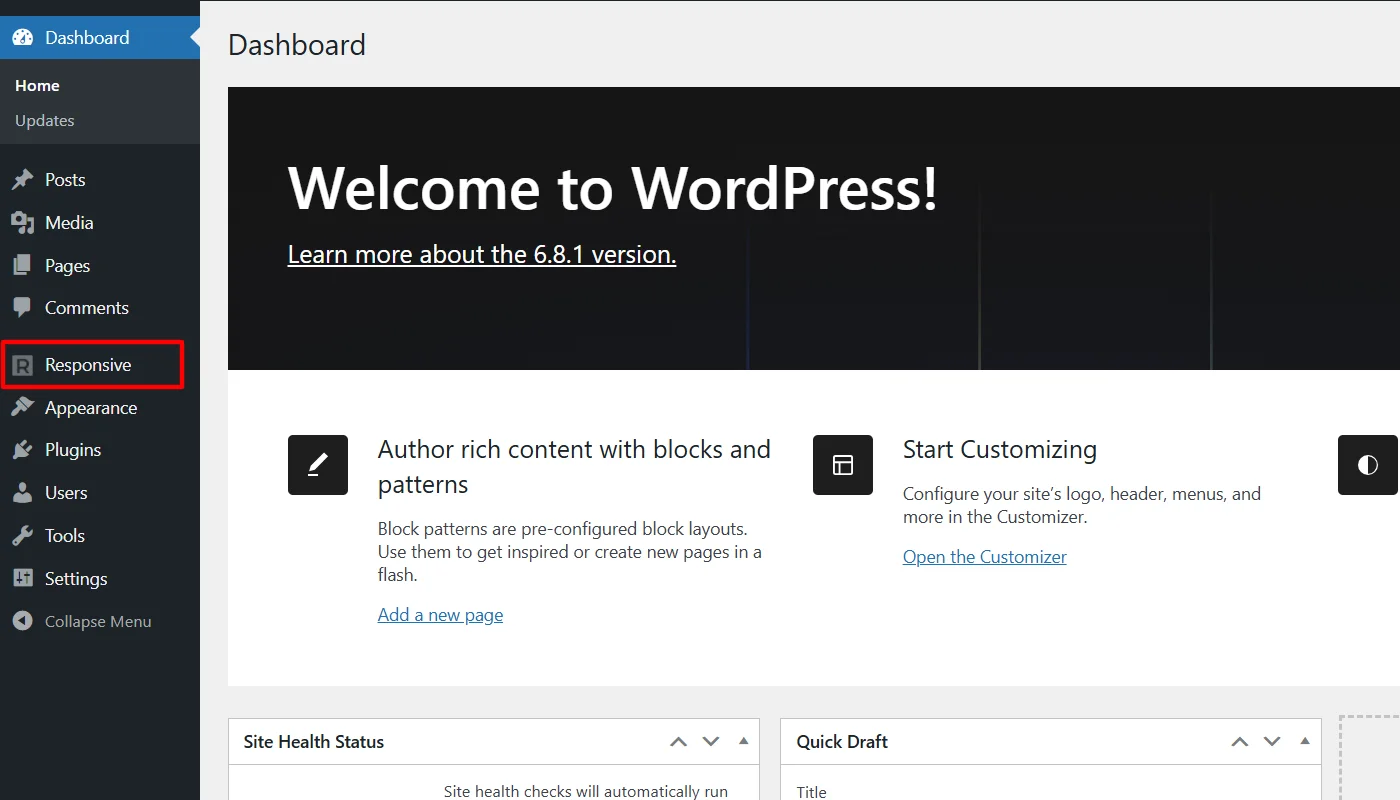Click the 'Start Customizing' heading

[1000, 450]
